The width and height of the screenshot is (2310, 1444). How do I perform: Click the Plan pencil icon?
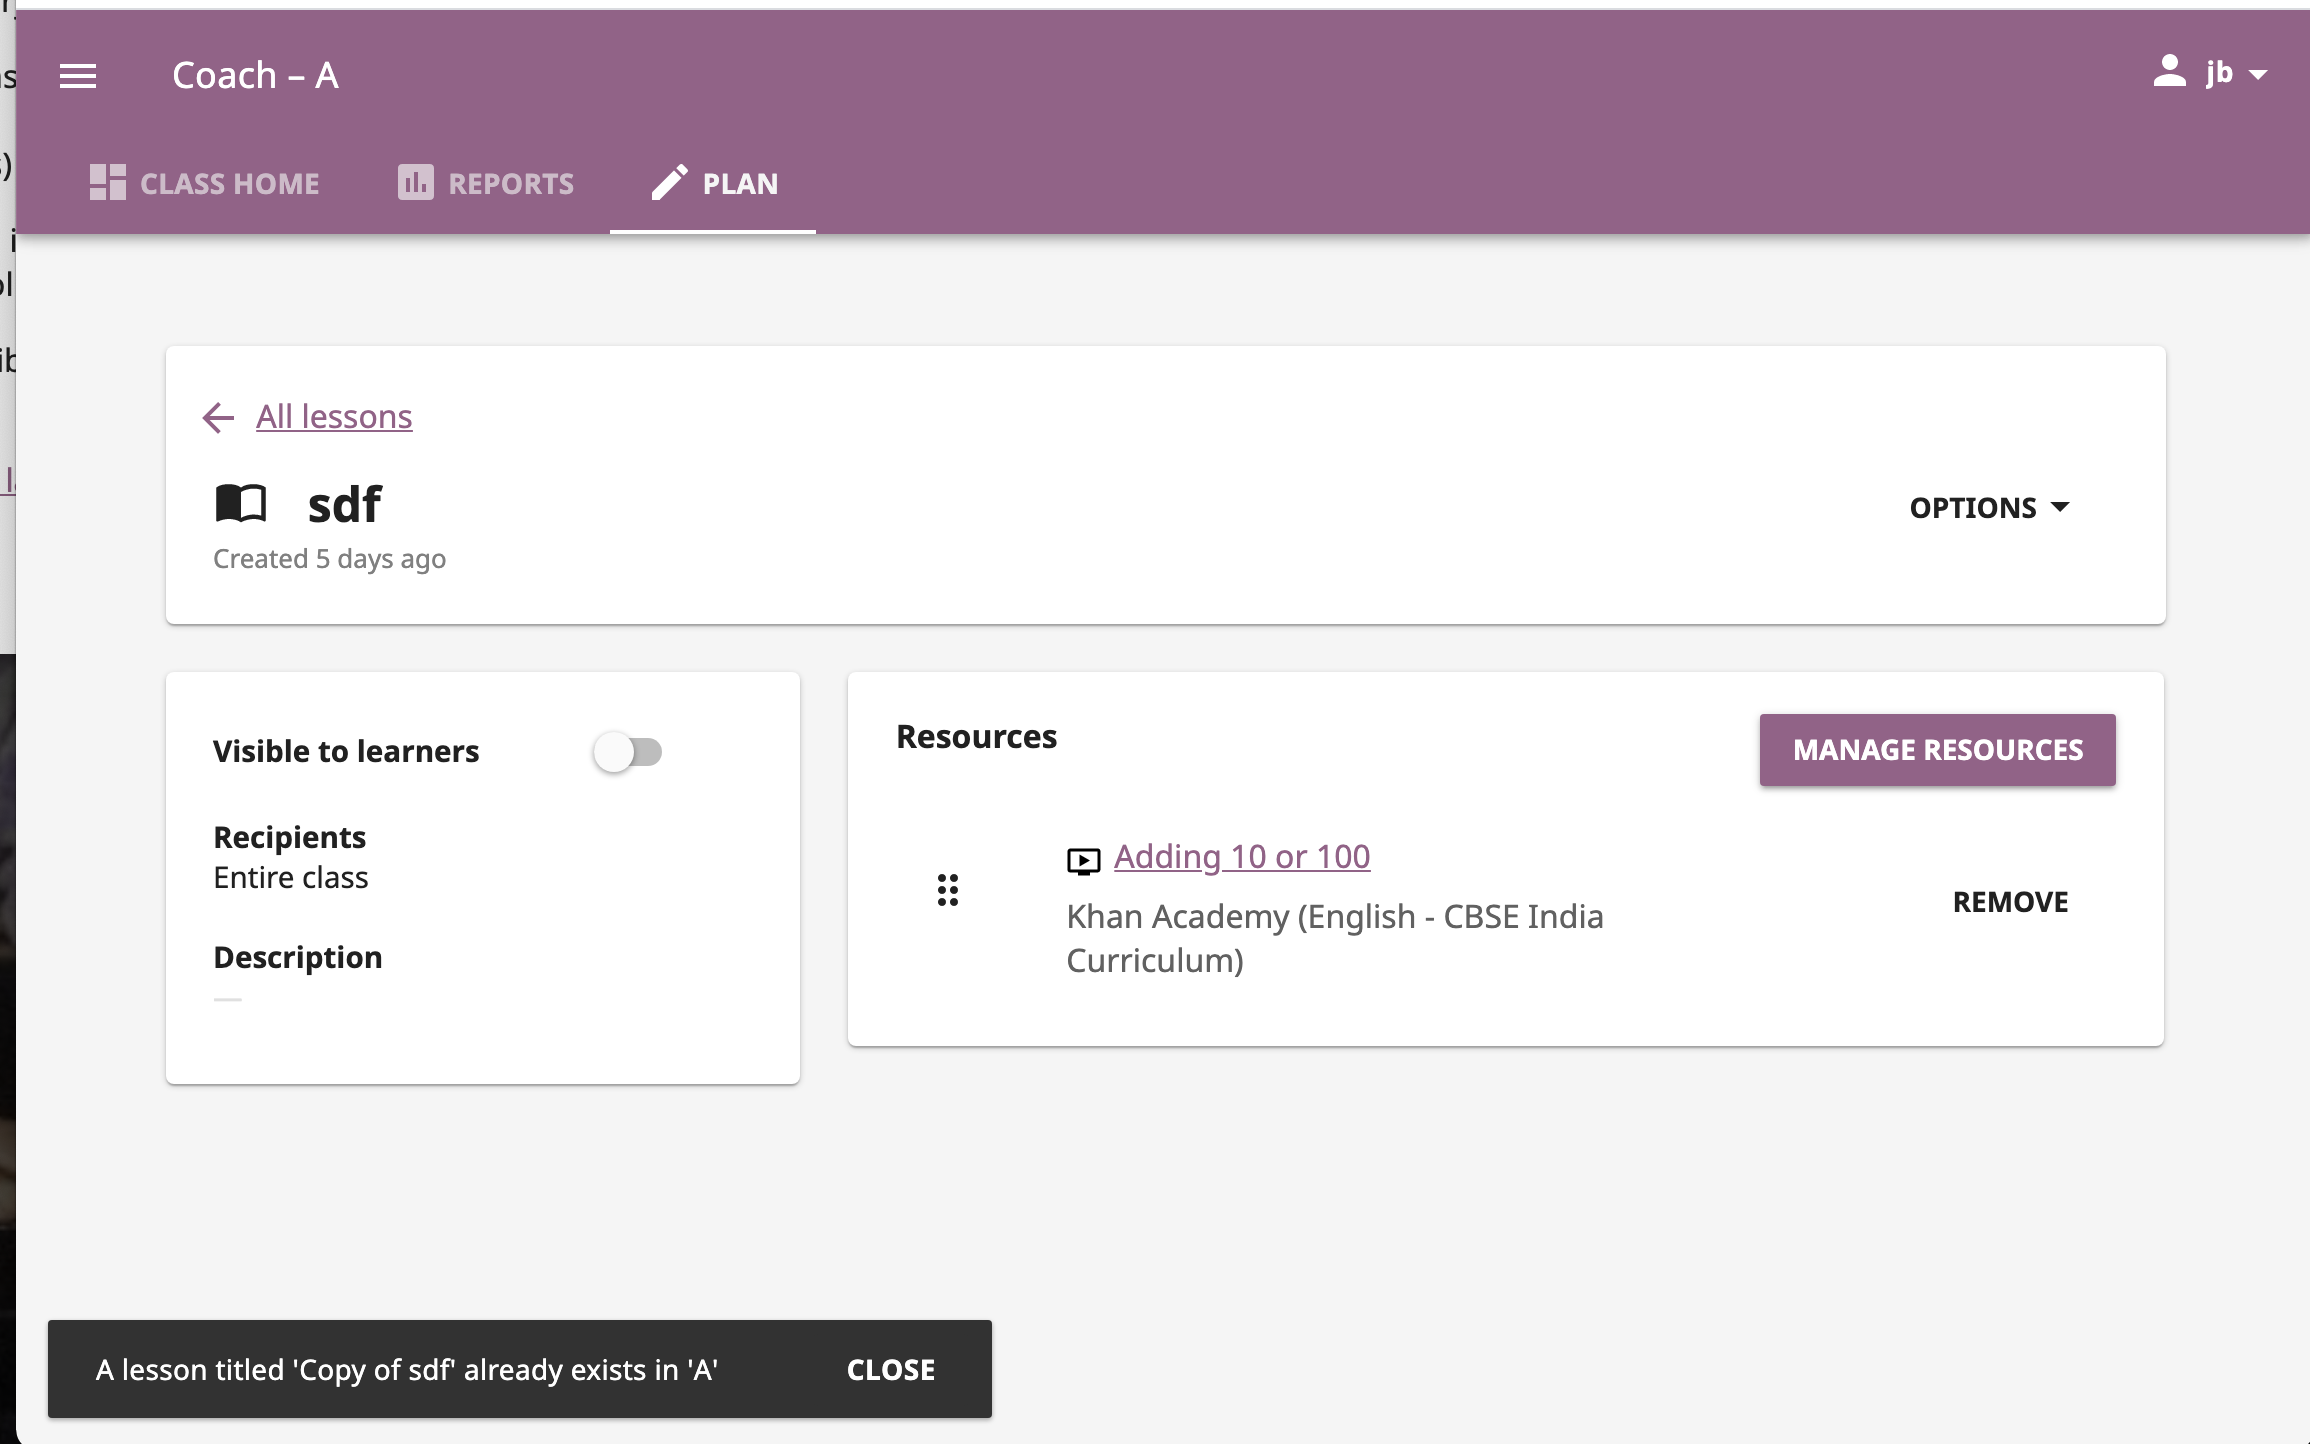pos(669,183)
